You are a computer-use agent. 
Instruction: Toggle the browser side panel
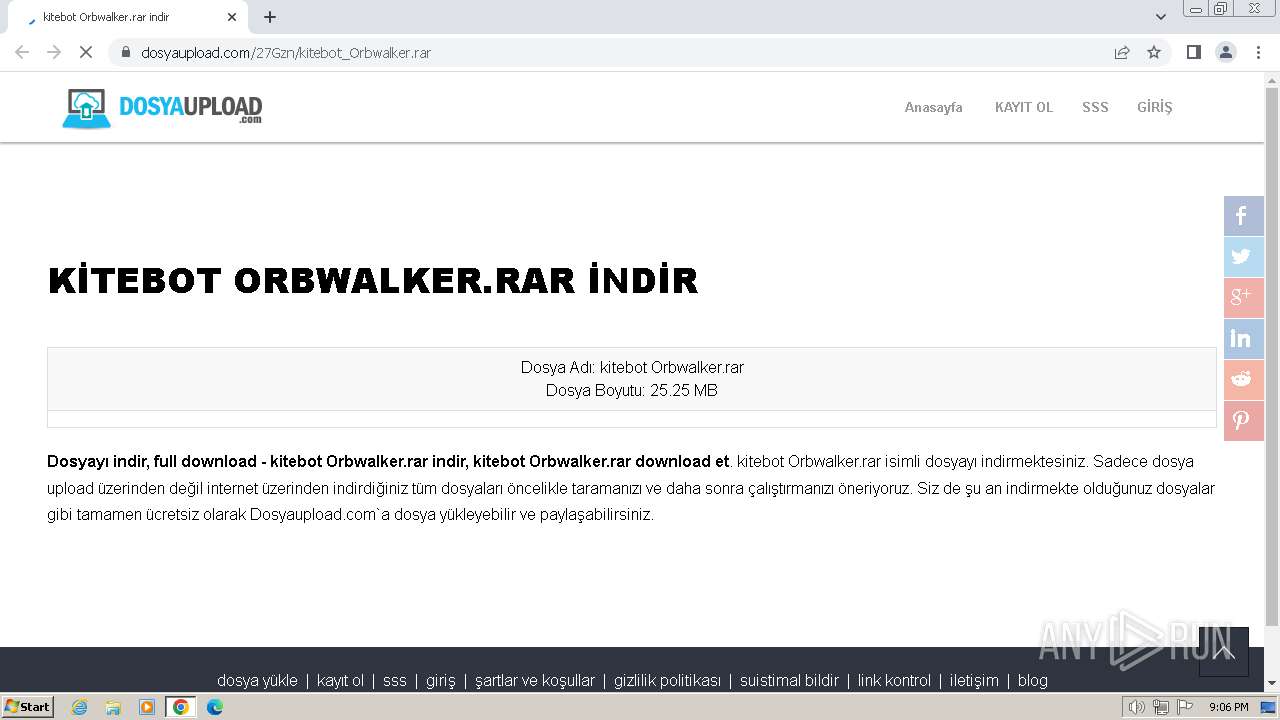pyautogui.click(x=1193, y=52)
